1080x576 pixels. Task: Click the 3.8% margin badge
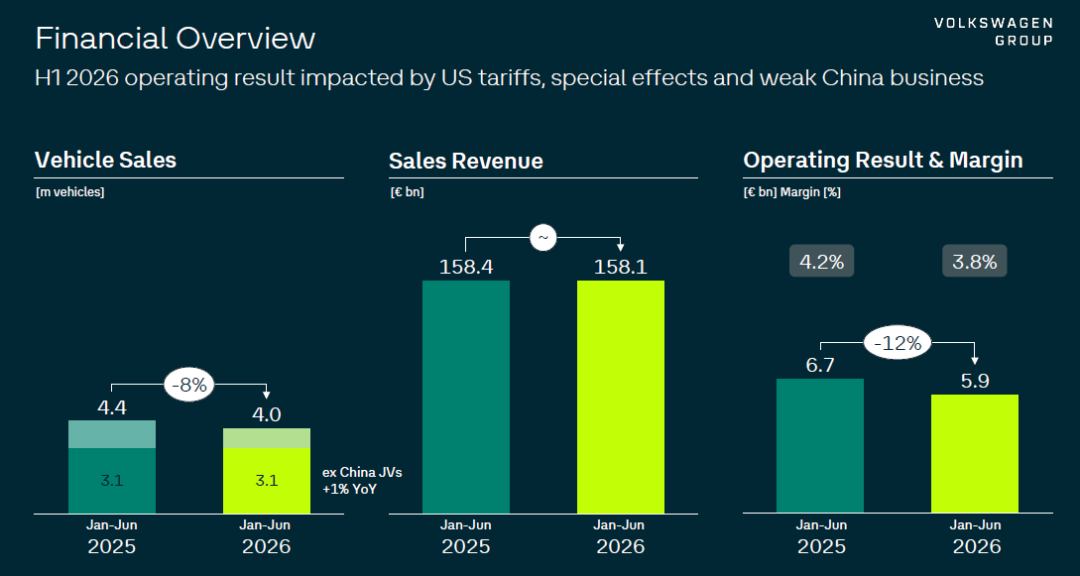tap(975, 261)
